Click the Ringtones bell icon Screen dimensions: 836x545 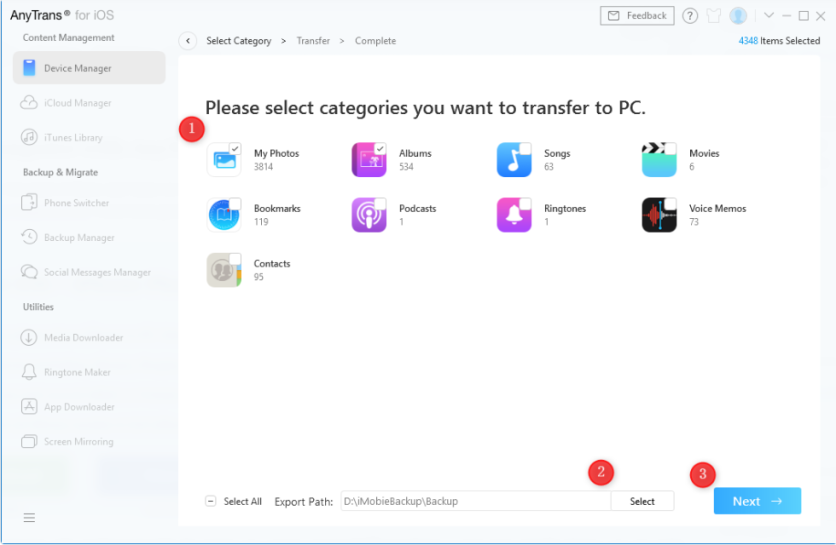(x=514, y=215)
